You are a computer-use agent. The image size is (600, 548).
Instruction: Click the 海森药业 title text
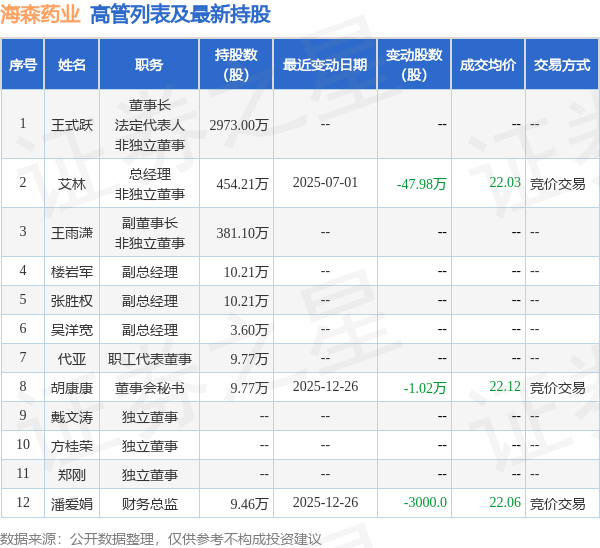(x=40, y=15)
